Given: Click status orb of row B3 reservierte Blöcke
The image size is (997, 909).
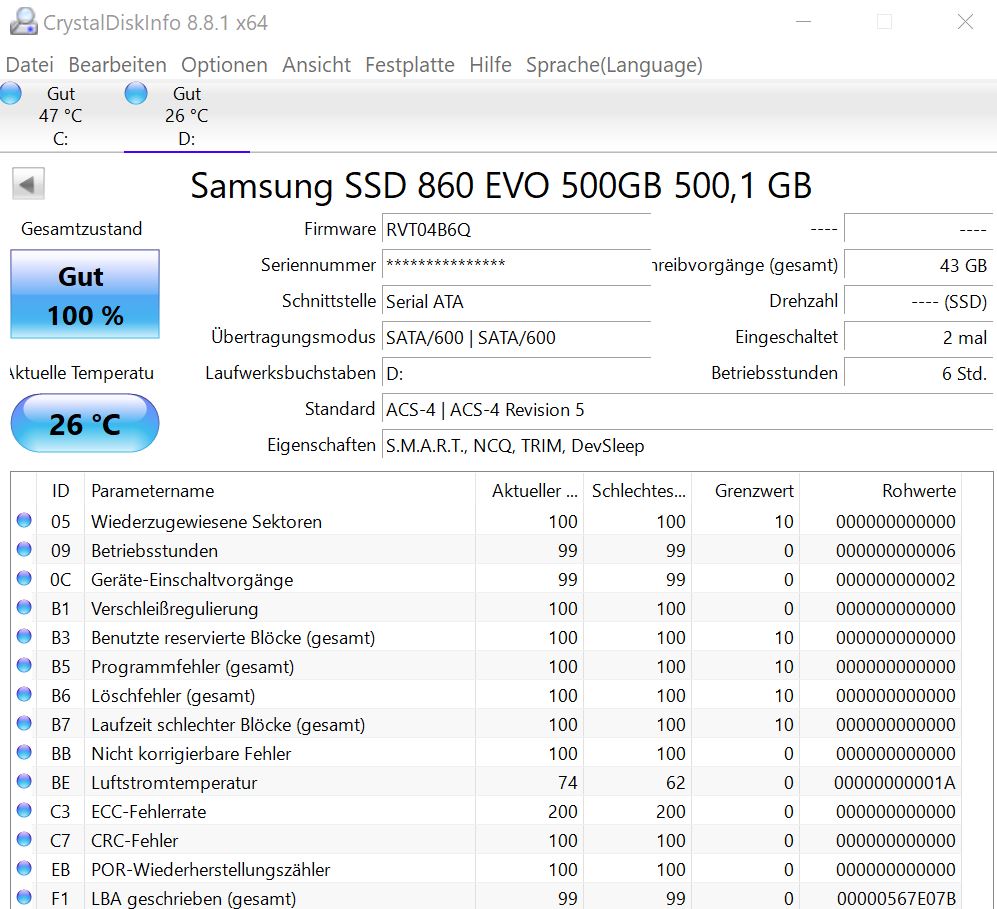Looking at the screenshot, I should click(24, 636).
